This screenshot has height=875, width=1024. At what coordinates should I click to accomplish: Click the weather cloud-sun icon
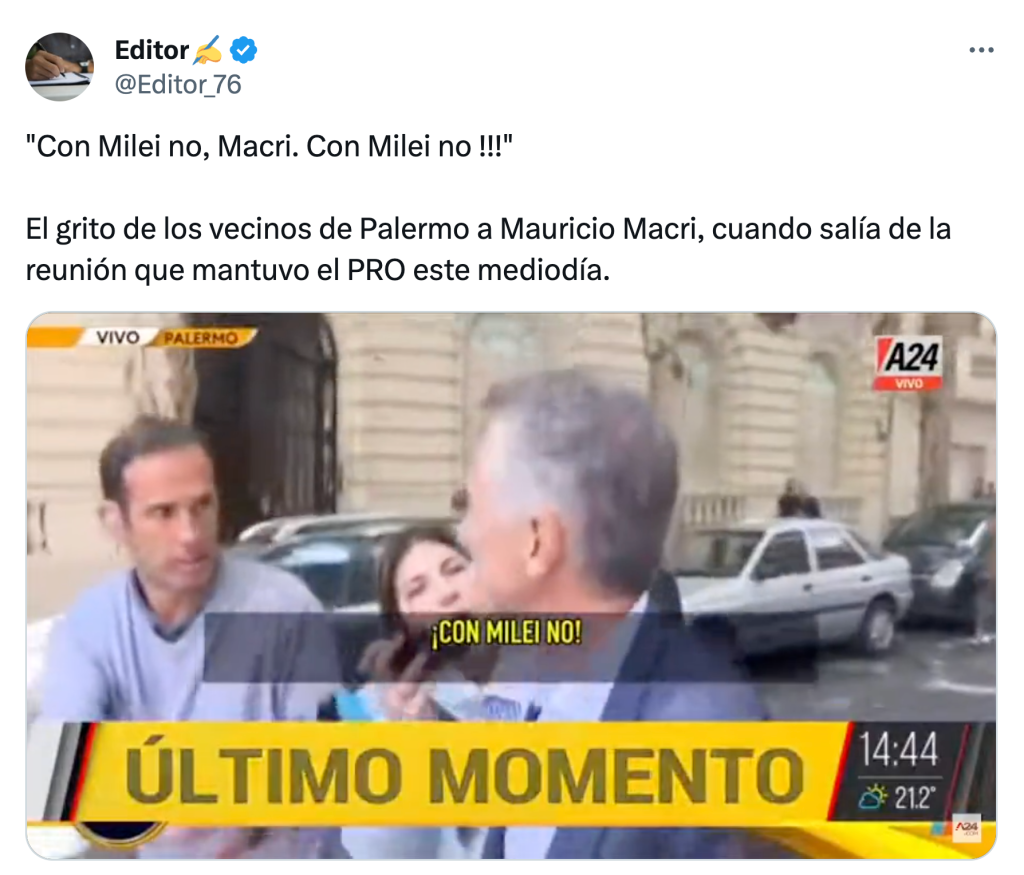point(874,797)
